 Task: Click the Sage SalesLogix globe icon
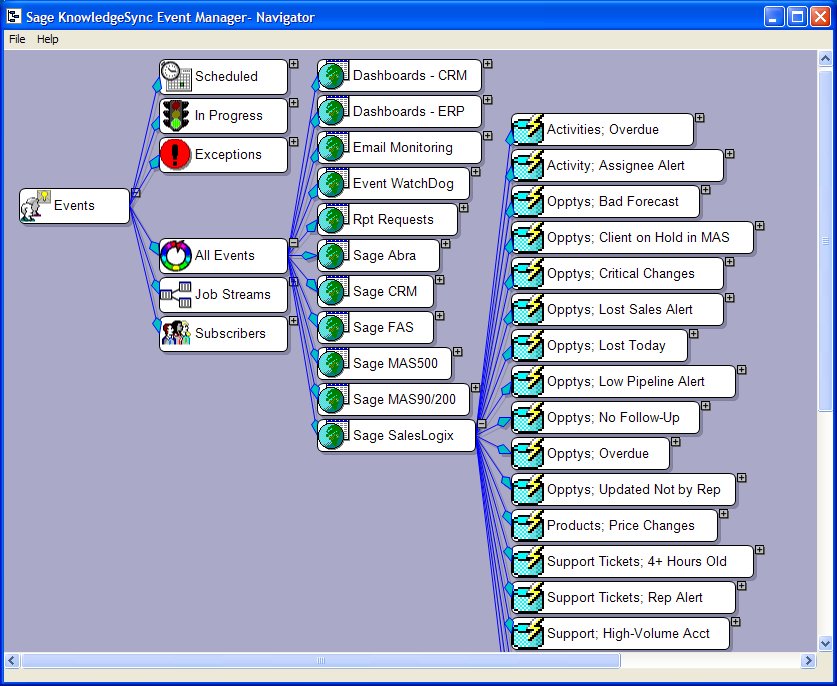pyautogui.click(x=334, y=436)
